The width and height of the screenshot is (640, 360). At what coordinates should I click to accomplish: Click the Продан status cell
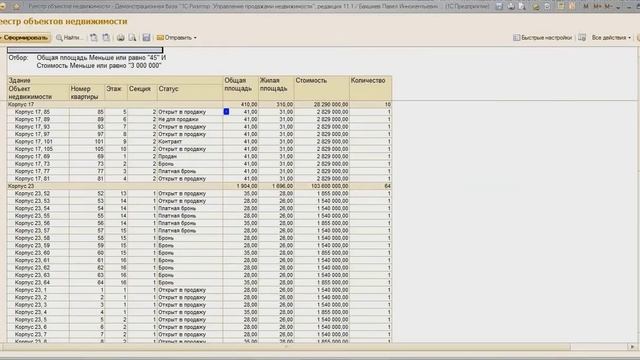pyautogui.click(x=190, y=156)
